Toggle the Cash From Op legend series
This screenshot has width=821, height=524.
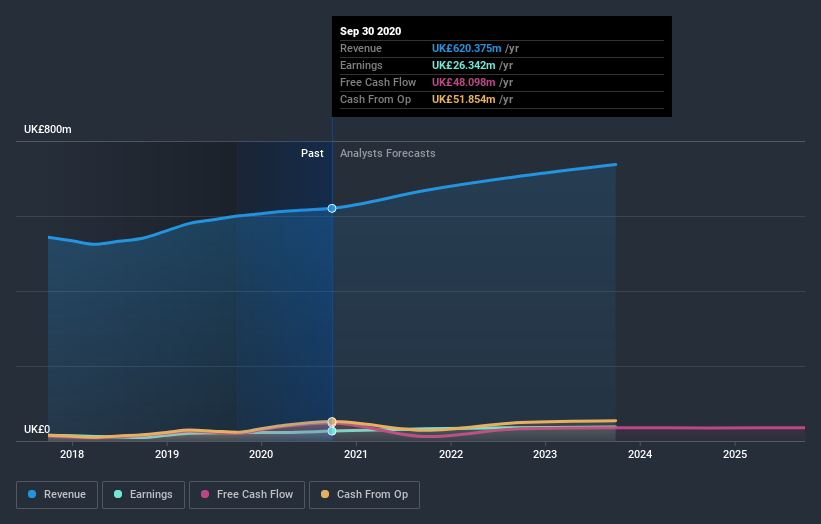[x=364, y=495]
